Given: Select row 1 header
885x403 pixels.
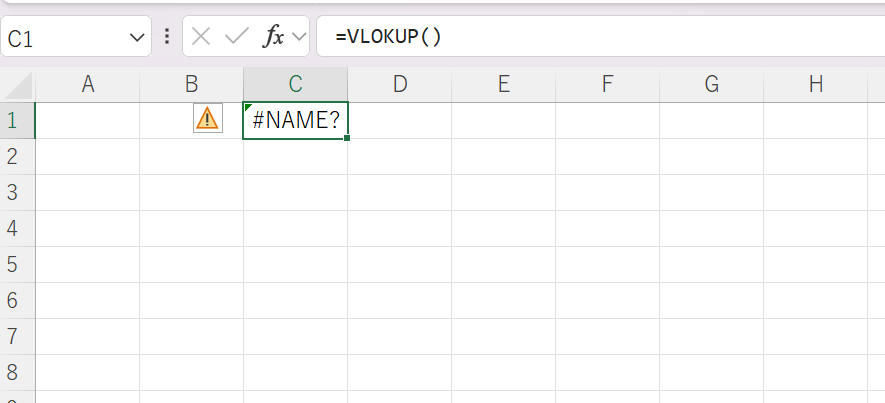Looking at the screenshot, I should tap(17, 120).
